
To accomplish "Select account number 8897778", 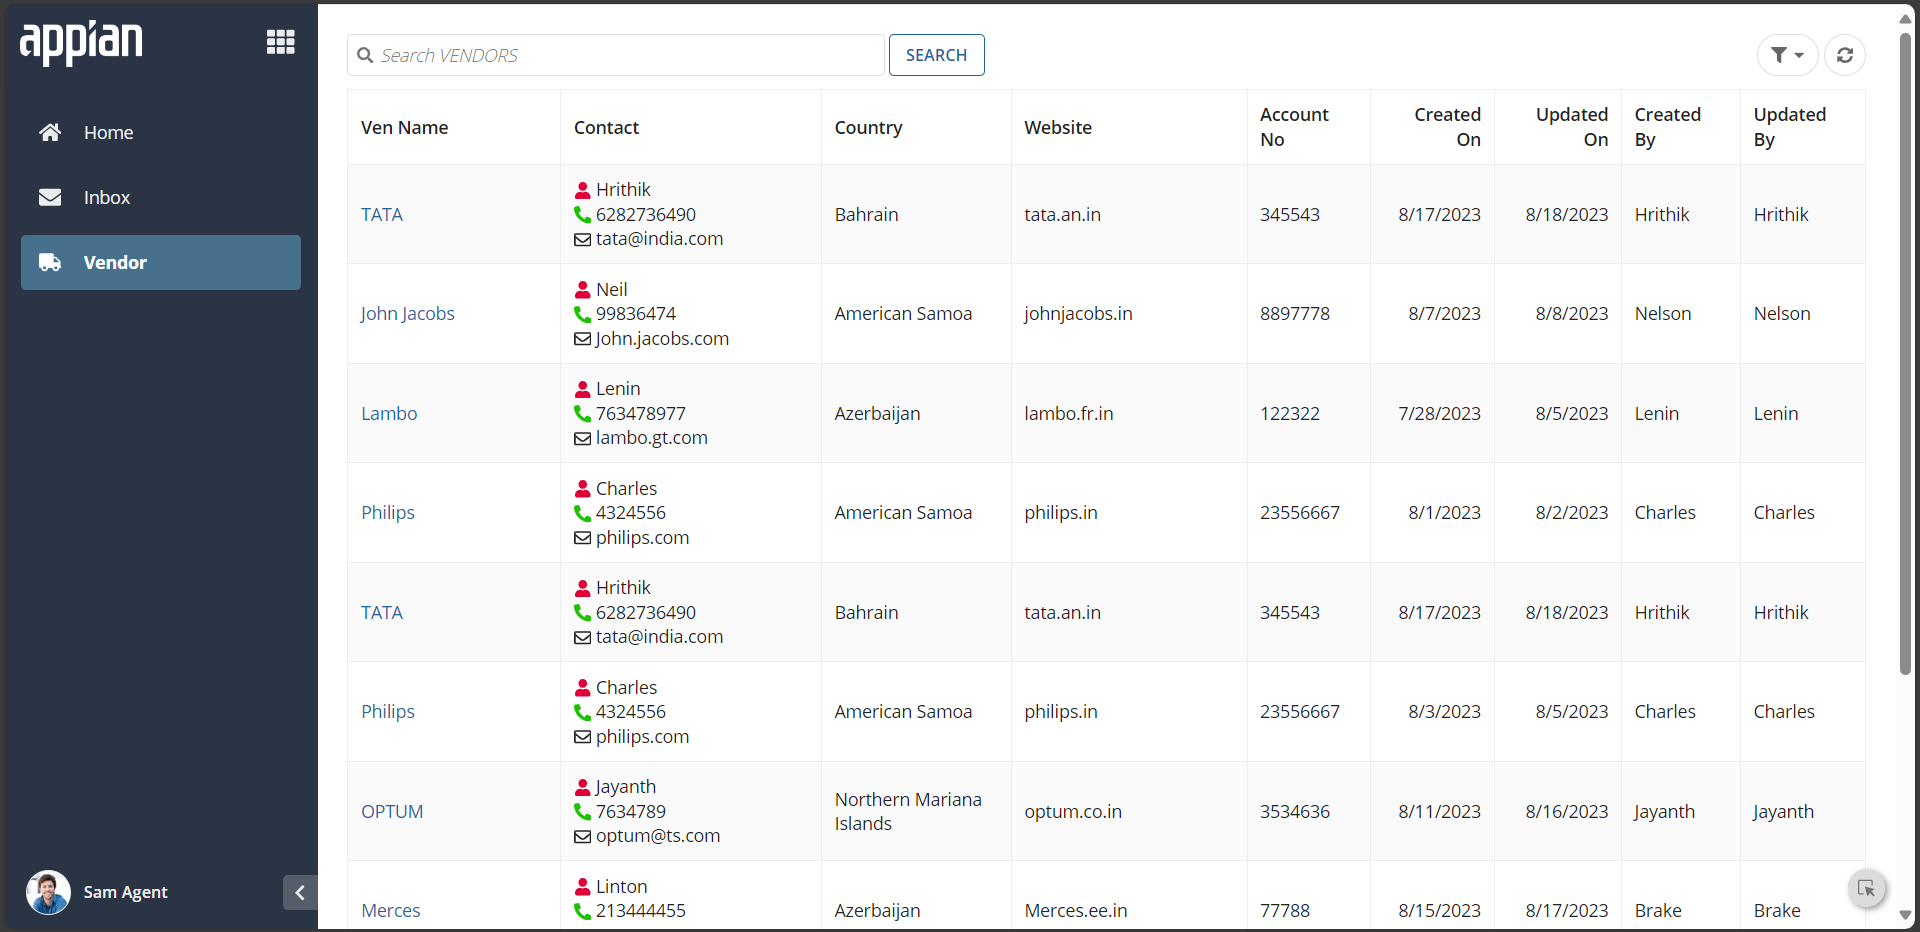I will (x=1295, y=313).
